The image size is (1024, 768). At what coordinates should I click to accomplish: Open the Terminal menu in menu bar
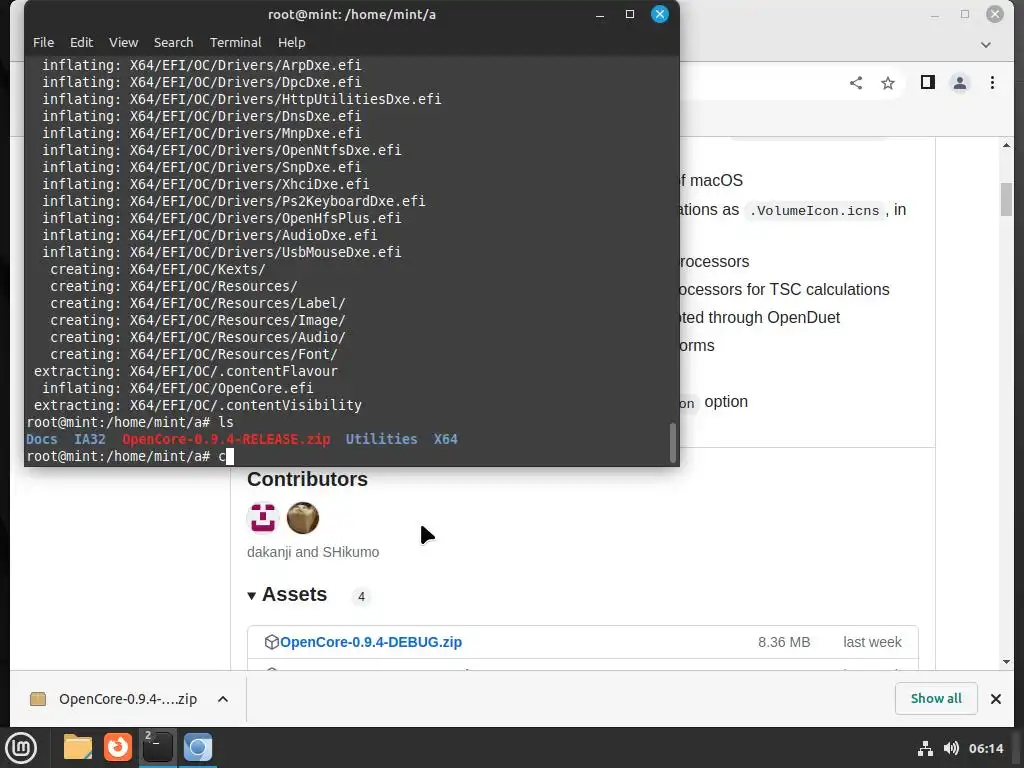(x=235, y=42)
